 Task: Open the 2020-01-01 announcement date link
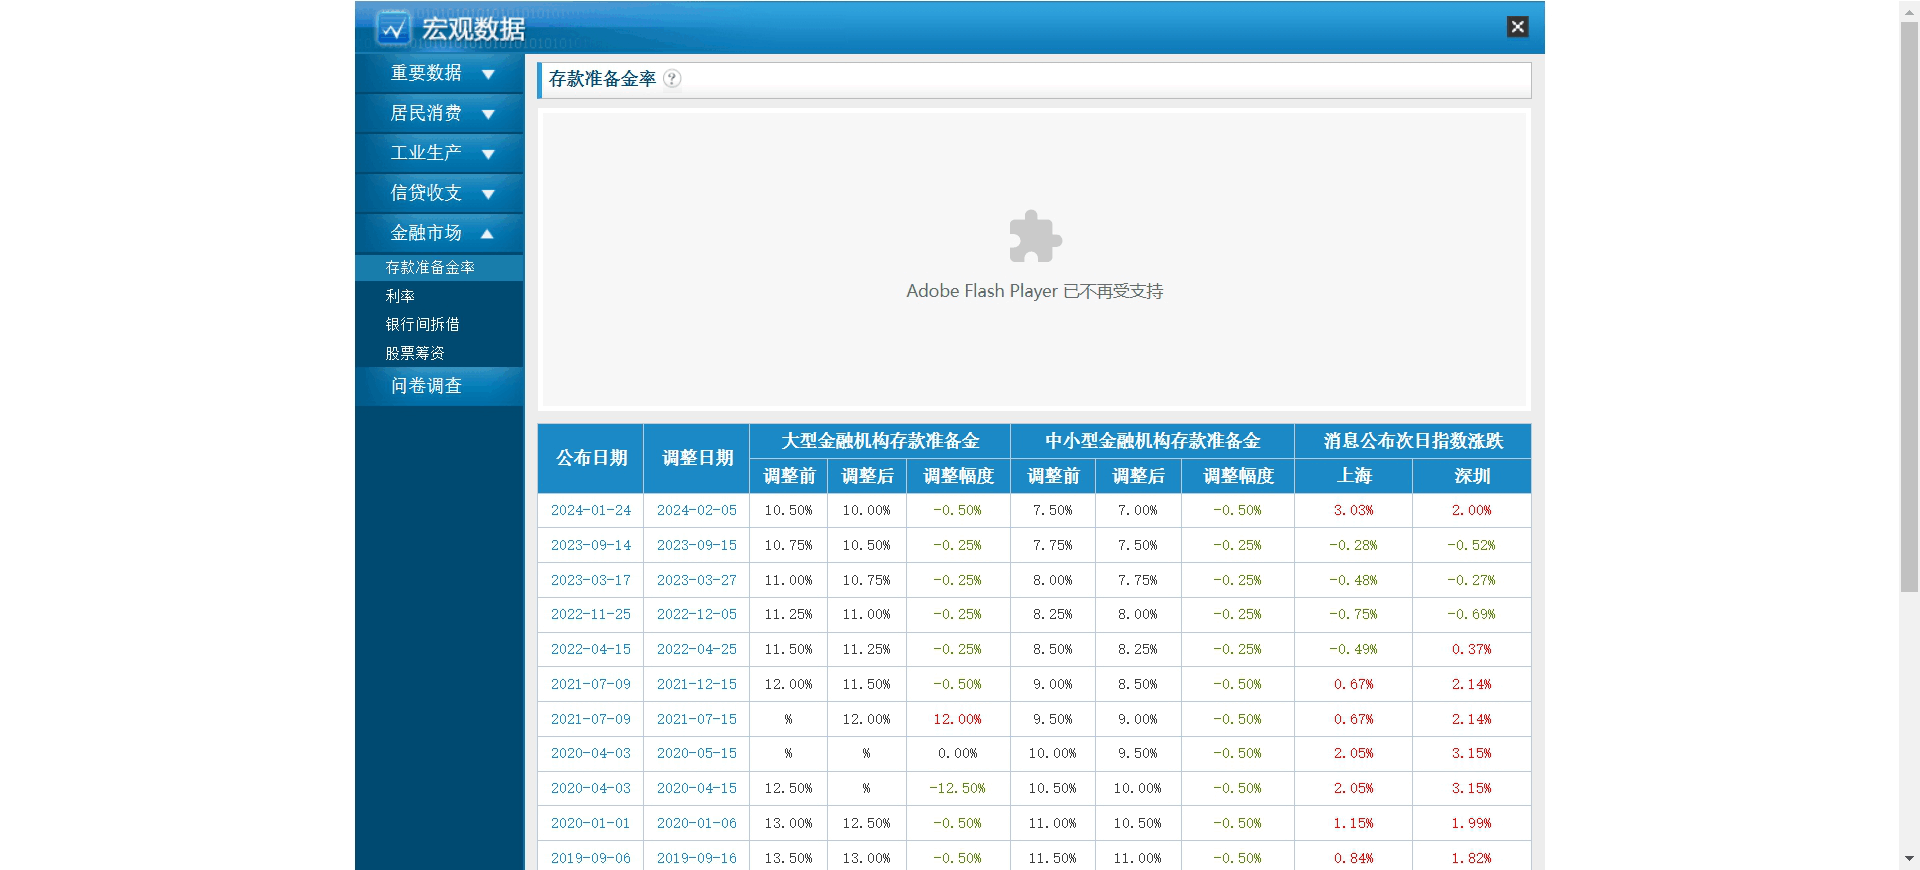591,823
